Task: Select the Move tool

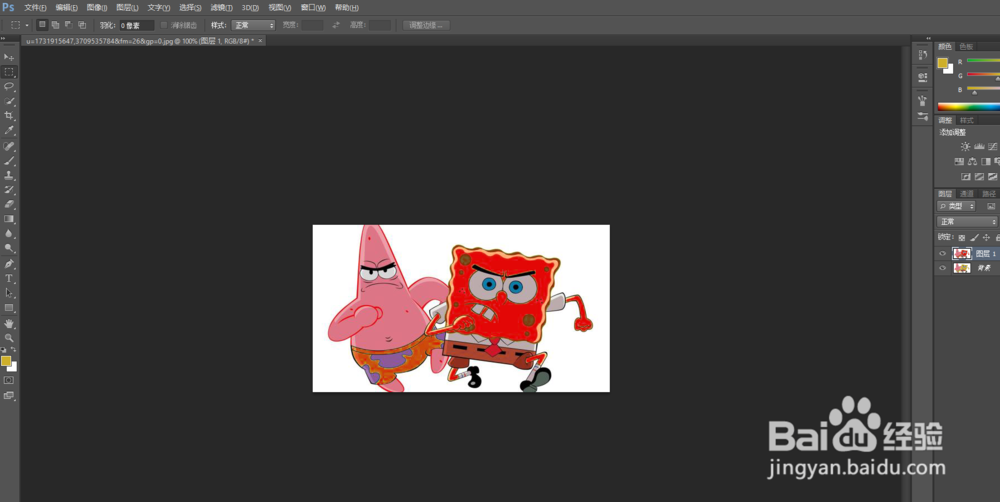Action: click(9, 57)
